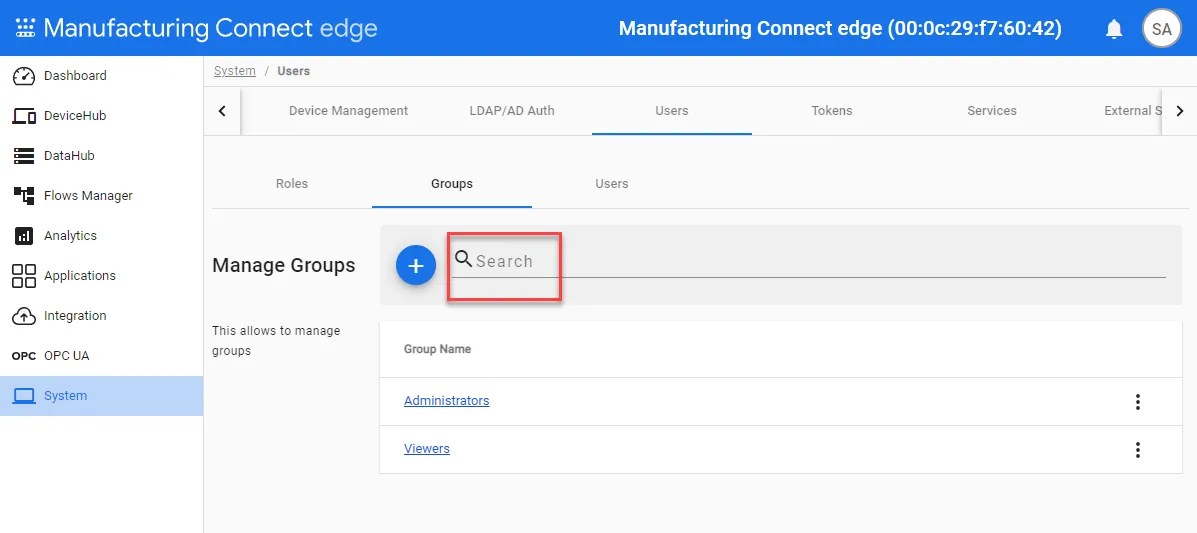
Task: Switch to the Tokens tab
Action: (832, 111)
